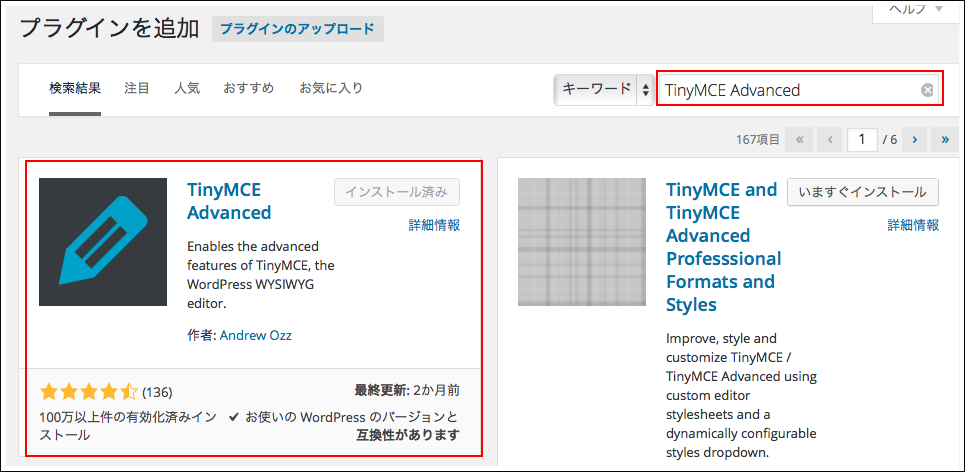Viewport: 965px width, 472px height.
Task: Open the TinyMCE Advanced pencil icon thumbnail
Action: point(103,242)
